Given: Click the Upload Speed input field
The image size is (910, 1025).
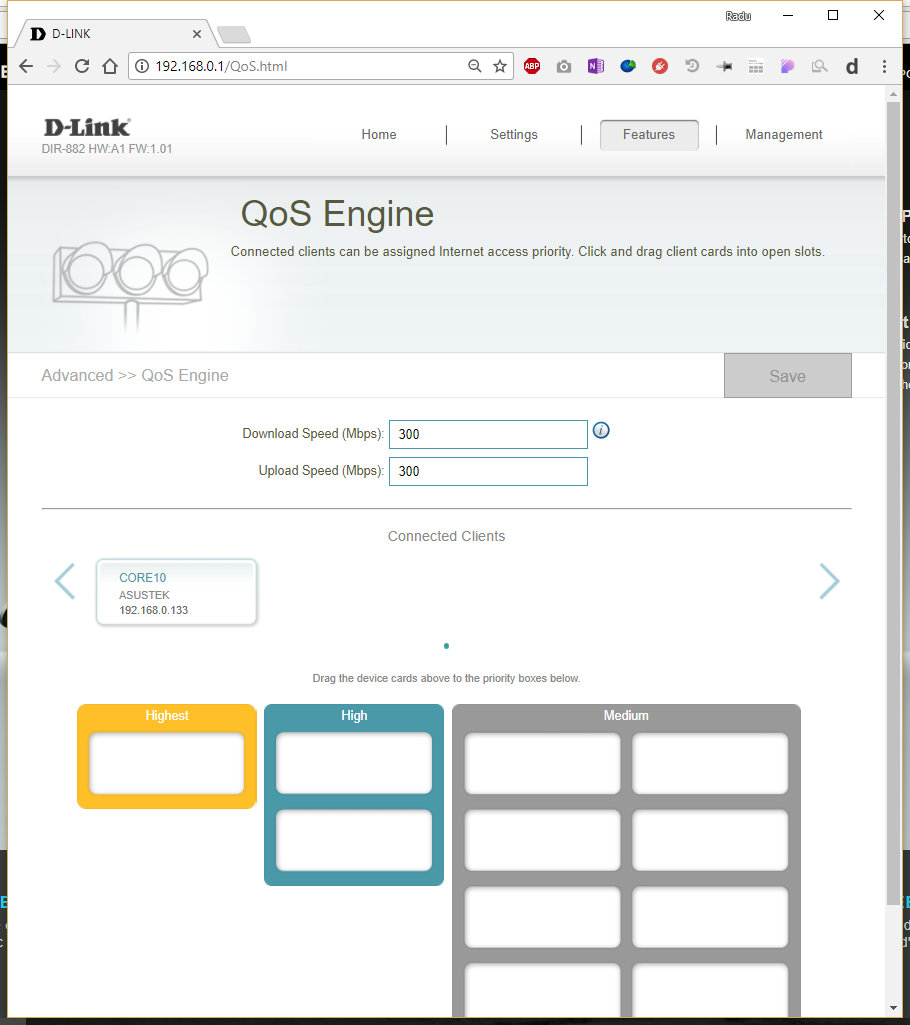Looking at the screenshot, I should coord(487,471).
